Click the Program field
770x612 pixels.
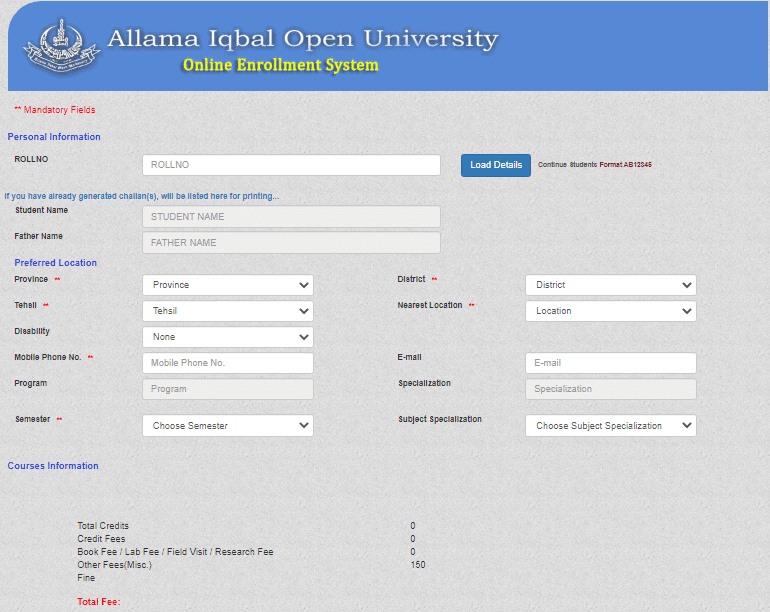click(x=228, y=389)
